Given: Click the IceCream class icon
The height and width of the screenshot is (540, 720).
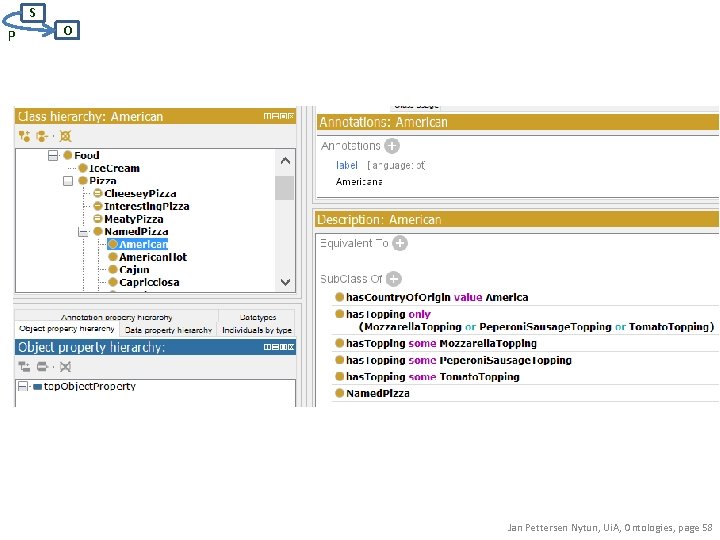Looking at the screenshot, I should [83, 168].
